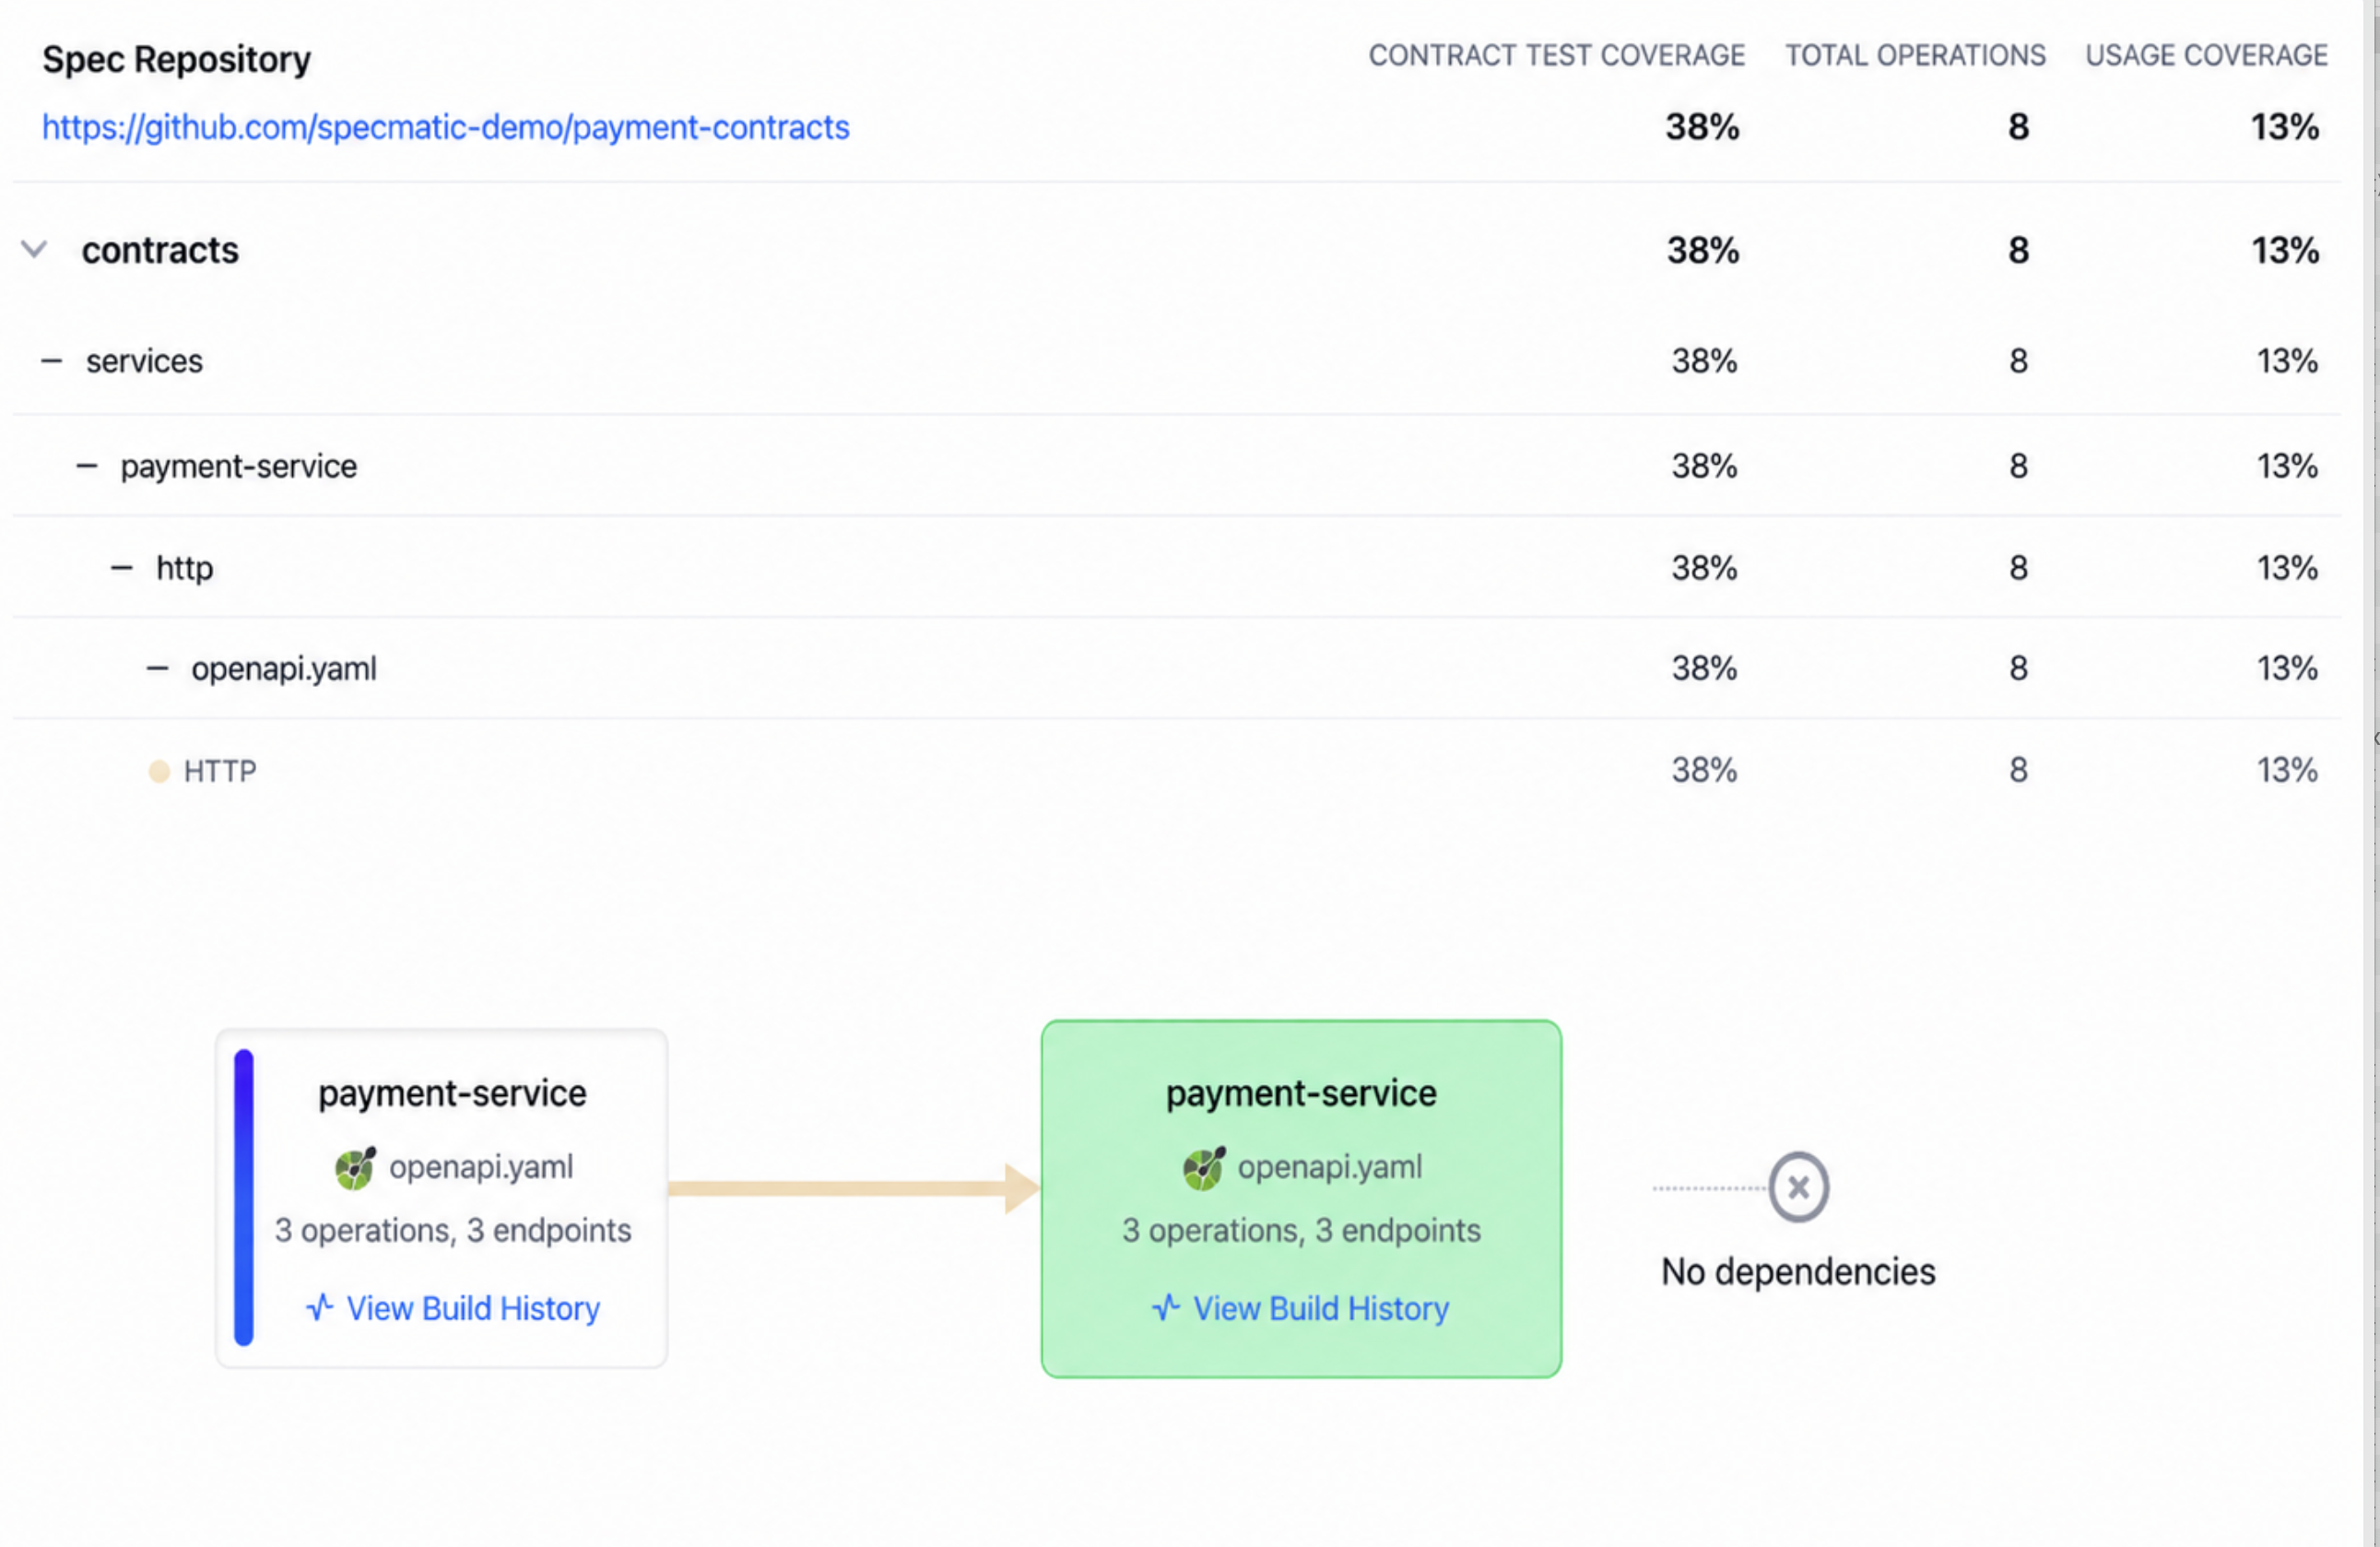Select payment-service in the spec tree
Screen dimensions: 2380x1547
(x=238, y=466)
